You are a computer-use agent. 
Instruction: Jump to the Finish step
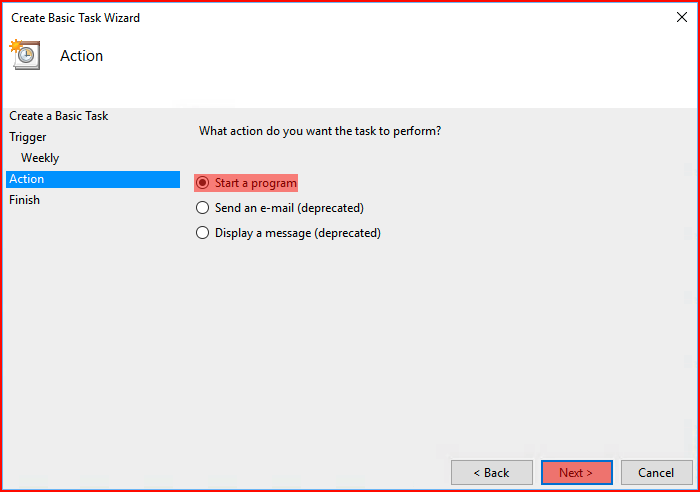pyautogui.click(x=24, y=200)
